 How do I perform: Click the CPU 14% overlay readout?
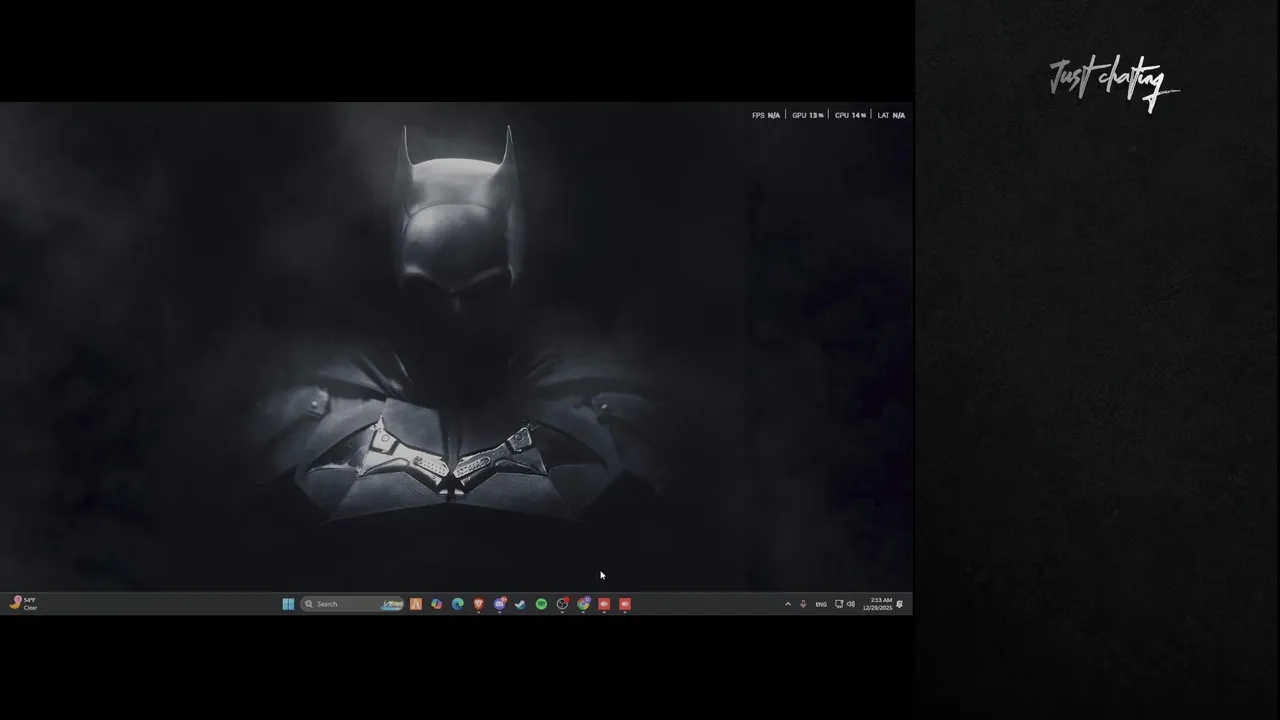click(x=850, y=115)
